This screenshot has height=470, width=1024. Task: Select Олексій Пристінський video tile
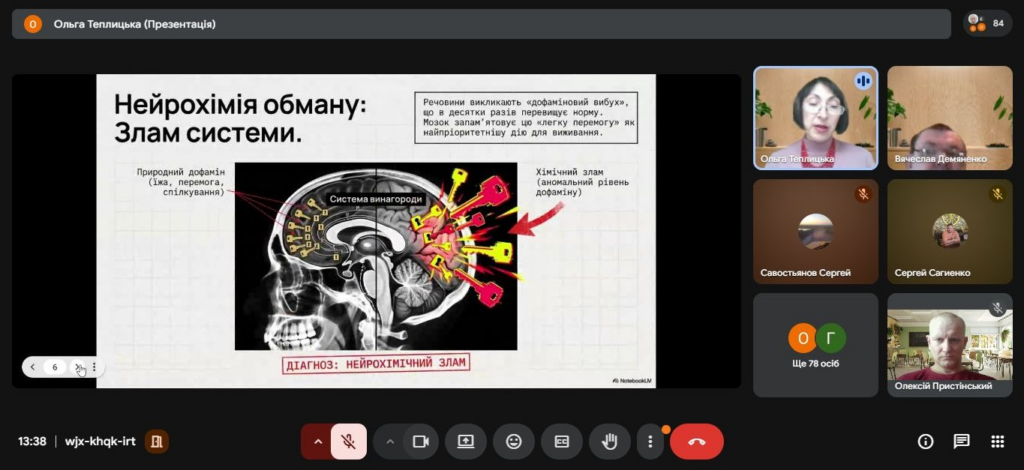click(949, 344)
